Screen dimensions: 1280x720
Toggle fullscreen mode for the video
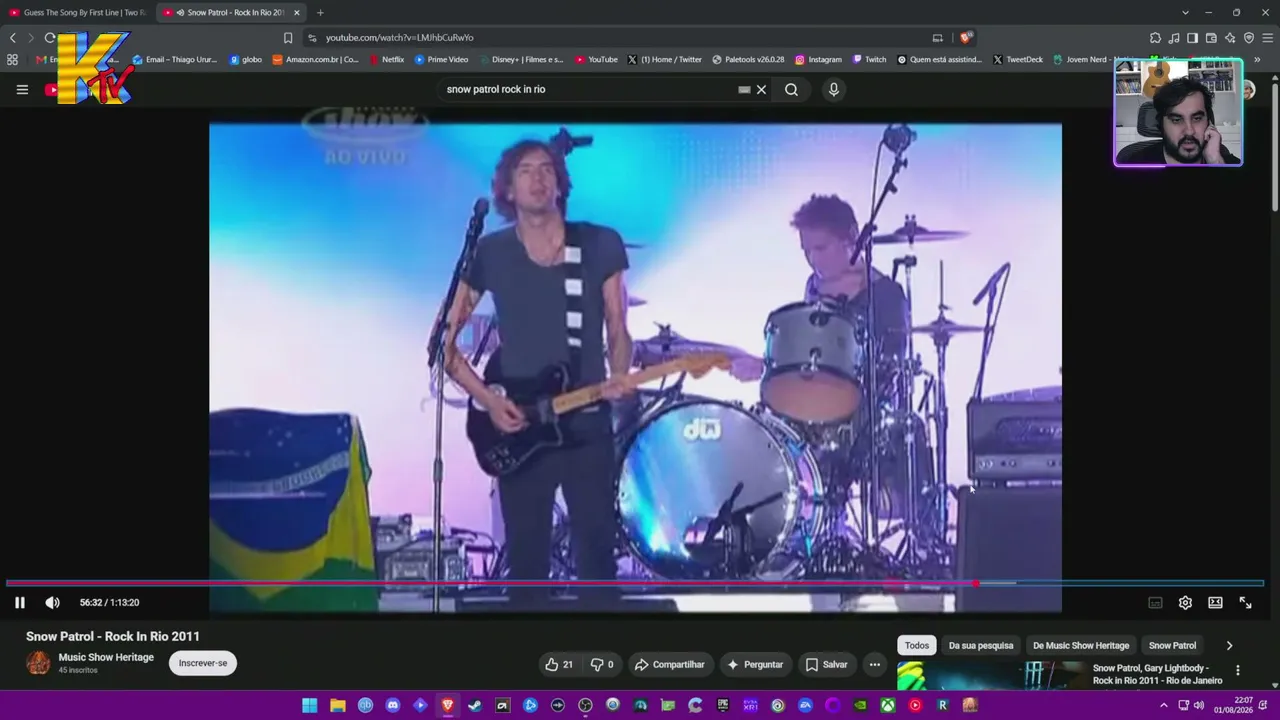coord(1245,602)
